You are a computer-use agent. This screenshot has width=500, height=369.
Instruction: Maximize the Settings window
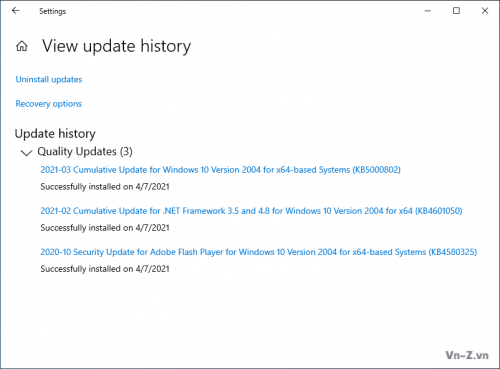[x=456, y=11]
